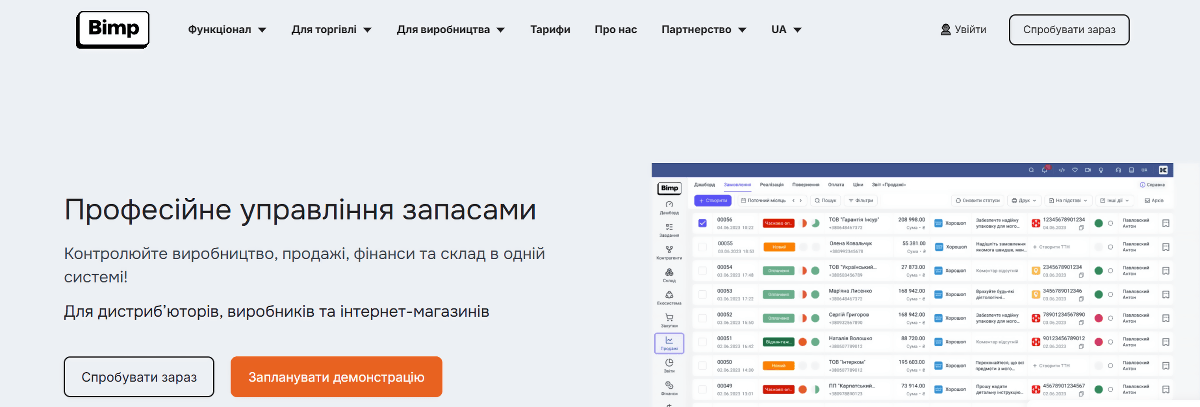Go to the Тарифи page
Image resolution: width=1200 pixels, height=407 pixels.
(x=550, y=30)
